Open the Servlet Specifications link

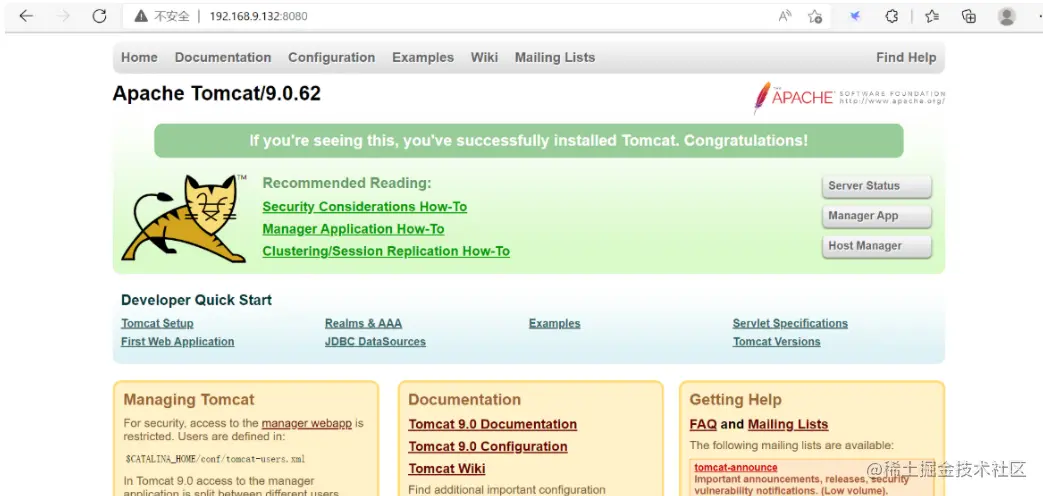pyautogui.click(x=790, y=324)
